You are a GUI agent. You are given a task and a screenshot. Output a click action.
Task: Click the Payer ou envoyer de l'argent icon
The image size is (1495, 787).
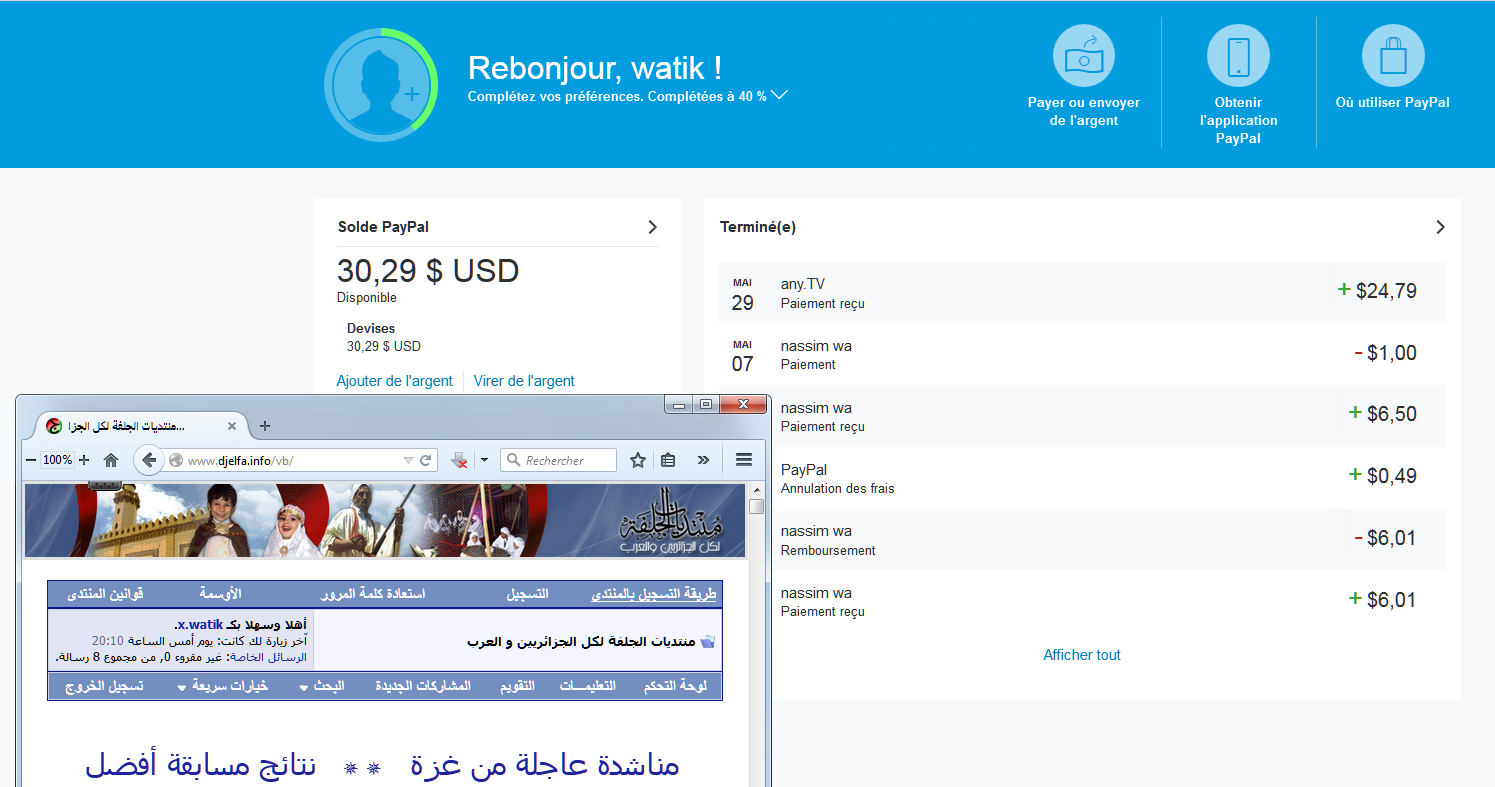coord(1084,56)
